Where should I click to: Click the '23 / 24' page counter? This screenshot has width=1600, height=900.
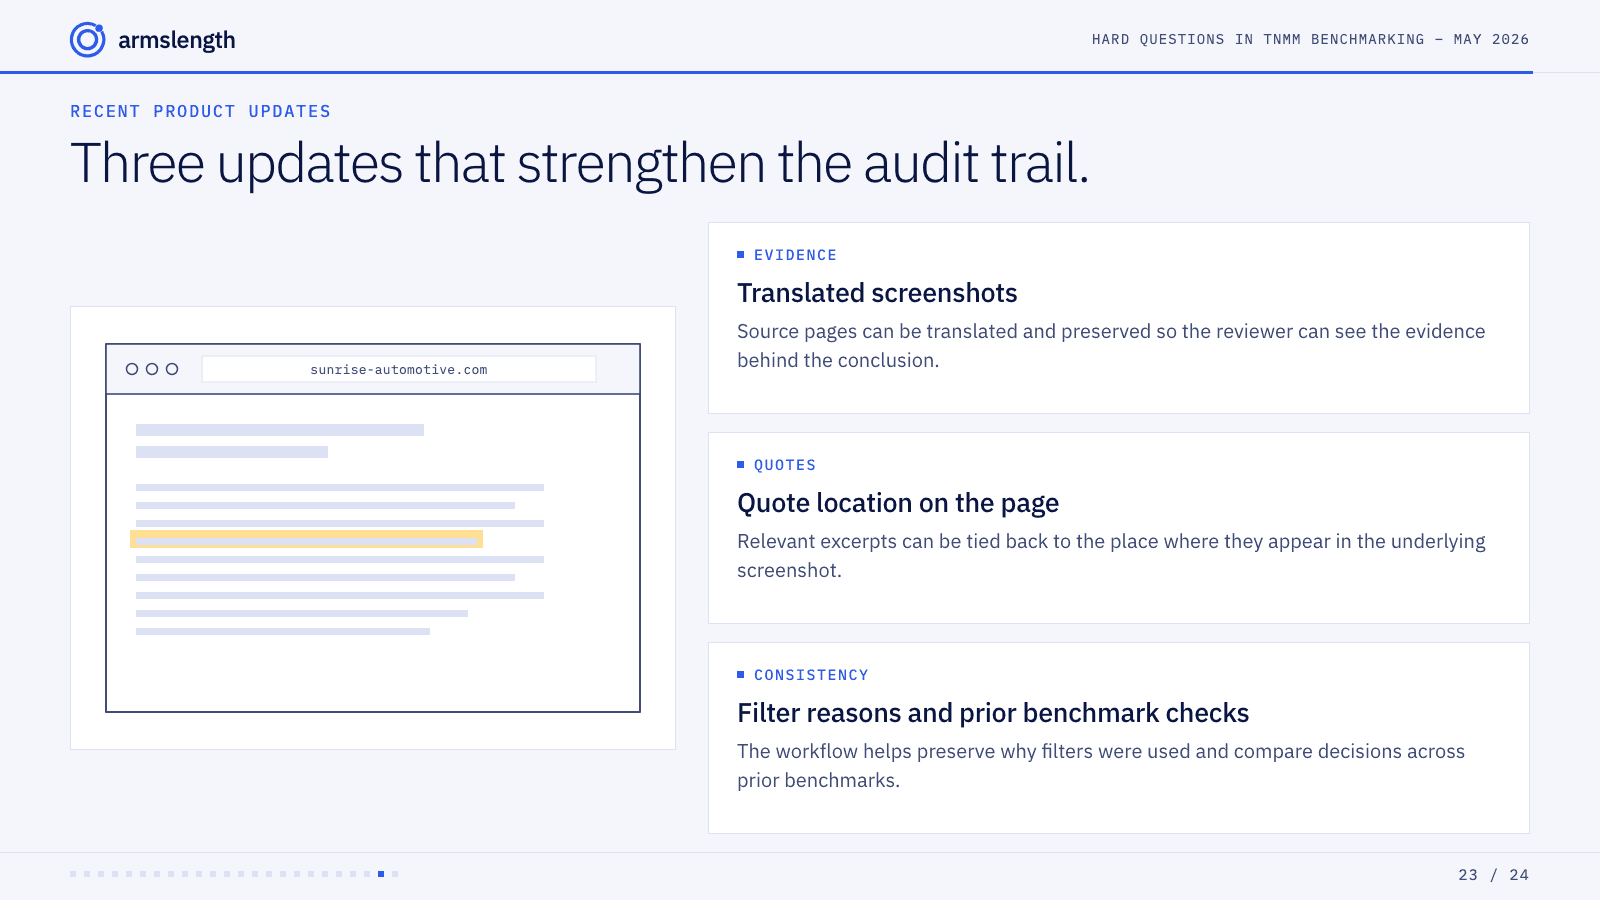[1493, 875]
